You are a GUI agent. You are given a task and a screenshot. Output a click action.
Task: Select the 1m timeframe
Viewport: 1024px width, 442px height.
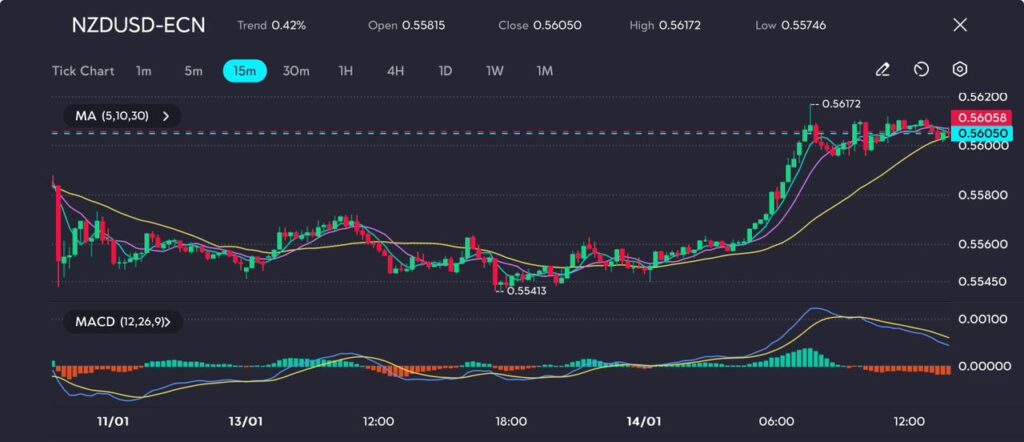click(x=144, y=71)
